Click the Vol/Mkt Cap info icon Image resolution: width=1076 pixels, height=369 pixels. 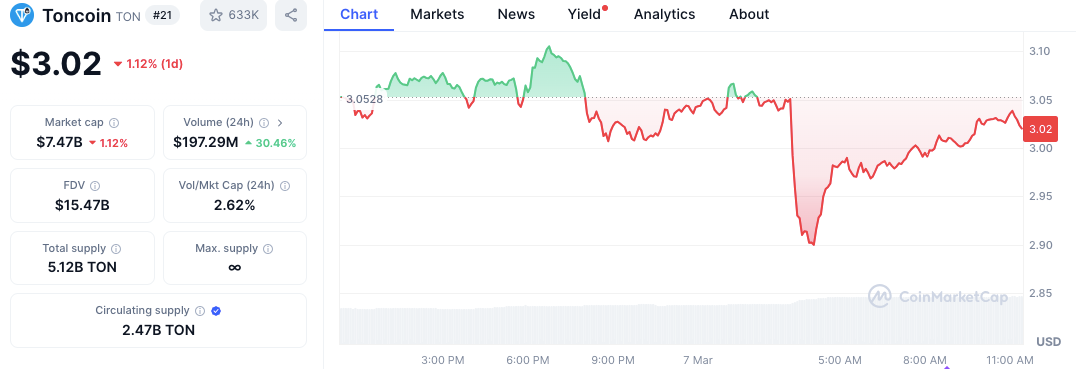(285, 186)
